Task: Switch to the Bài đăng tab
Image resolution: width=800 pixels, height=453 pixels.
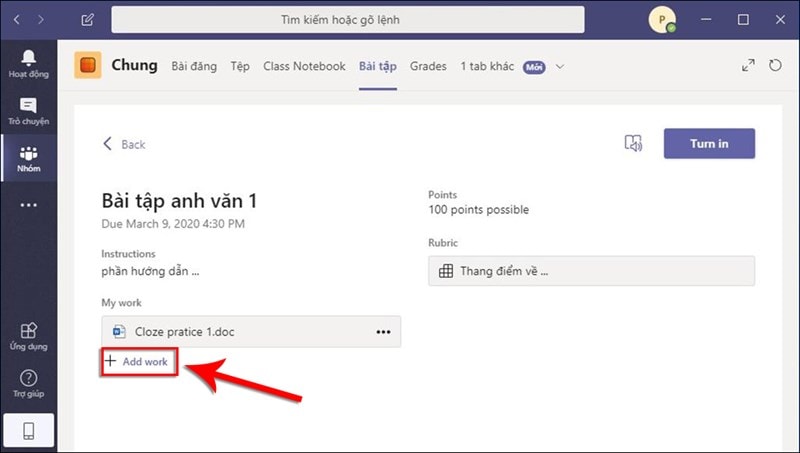Action: tap(194, 66)
